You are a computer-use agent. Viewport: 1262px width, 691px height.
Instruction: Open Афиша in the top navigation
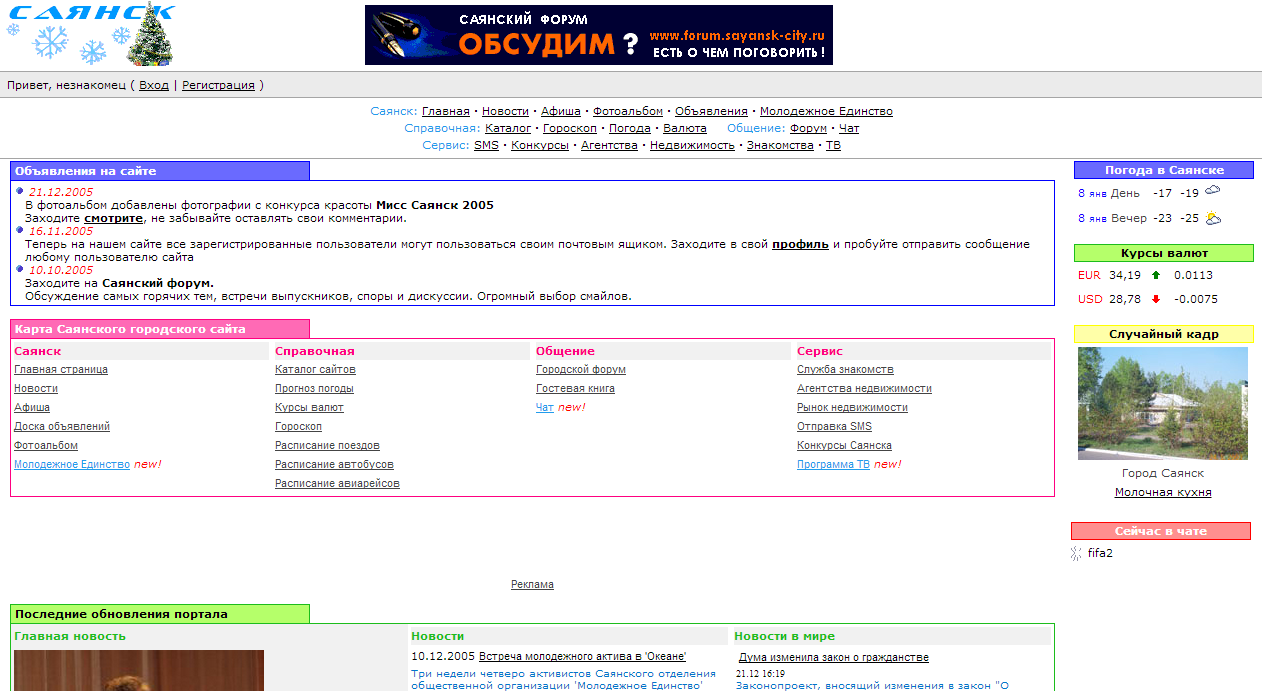point(560,111)
